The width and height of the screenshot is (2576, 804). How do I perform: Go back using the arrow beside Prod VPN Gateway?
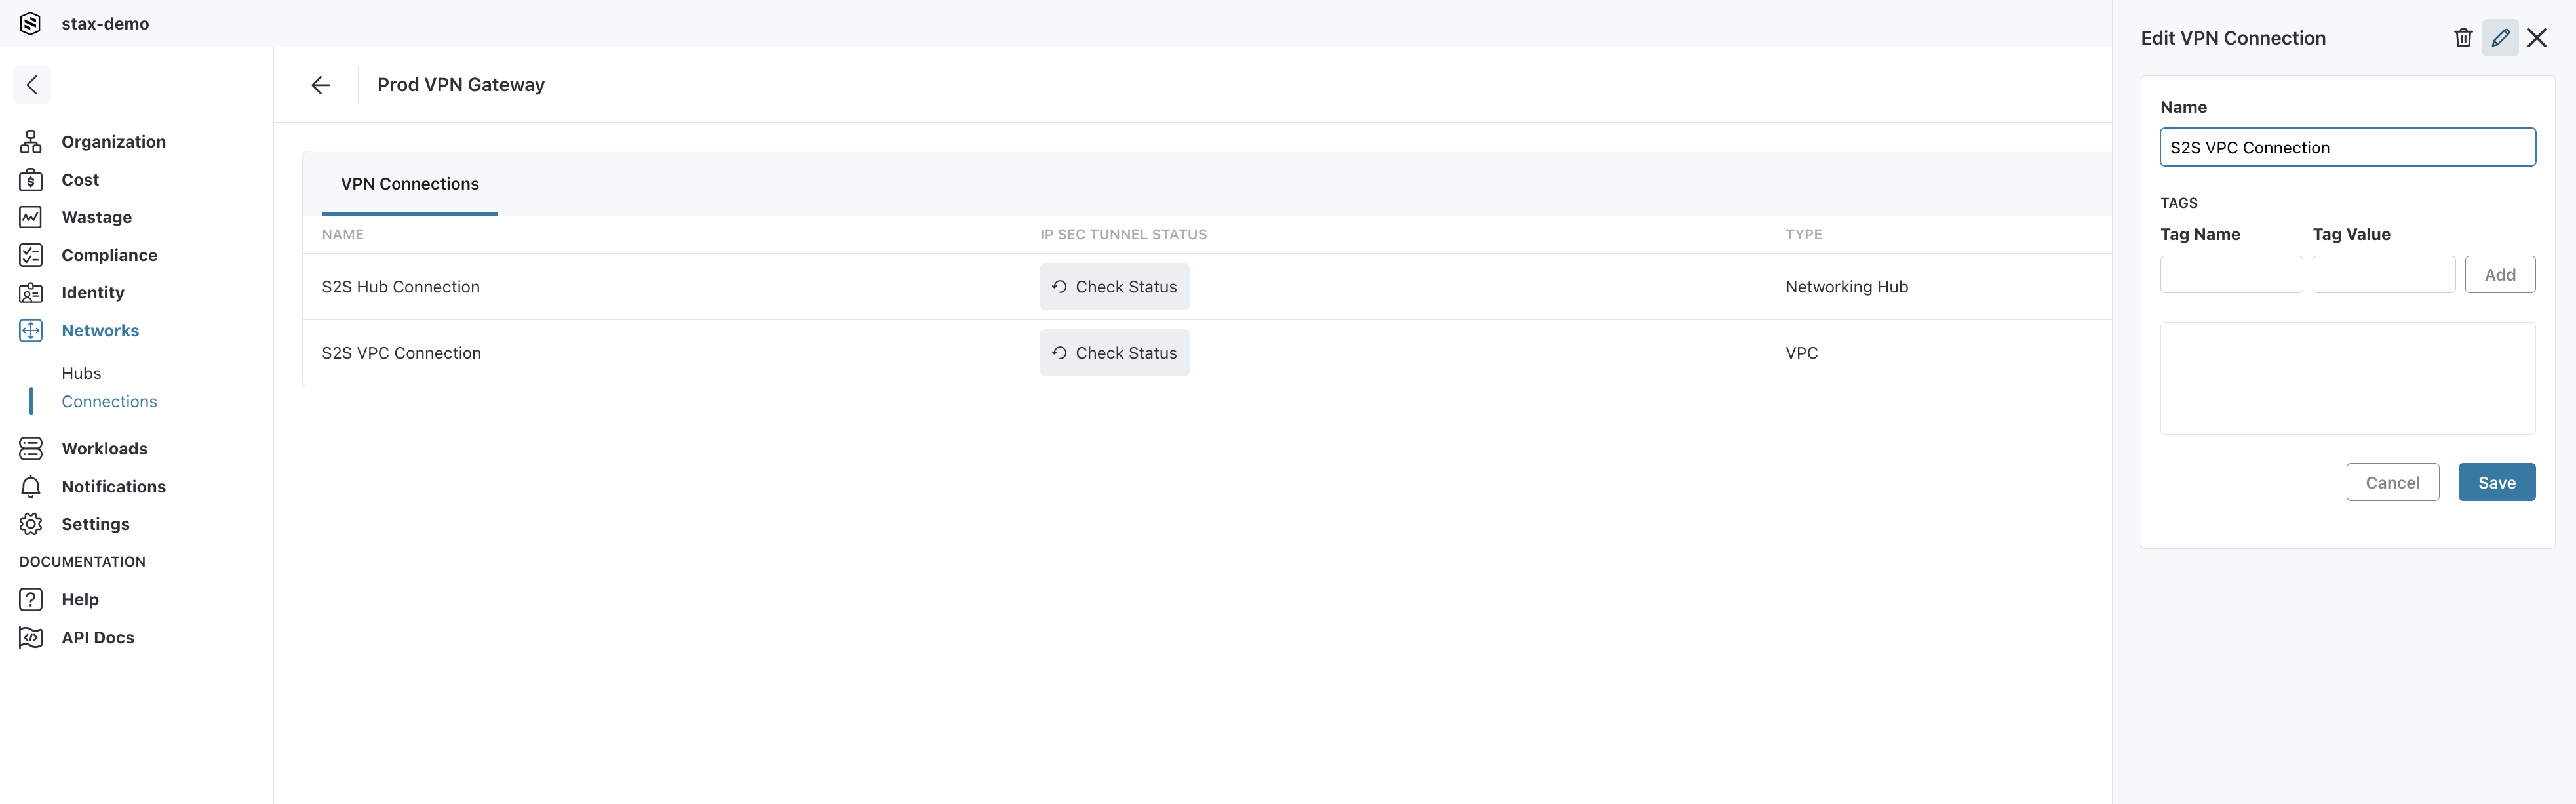(x=320, y=85)
